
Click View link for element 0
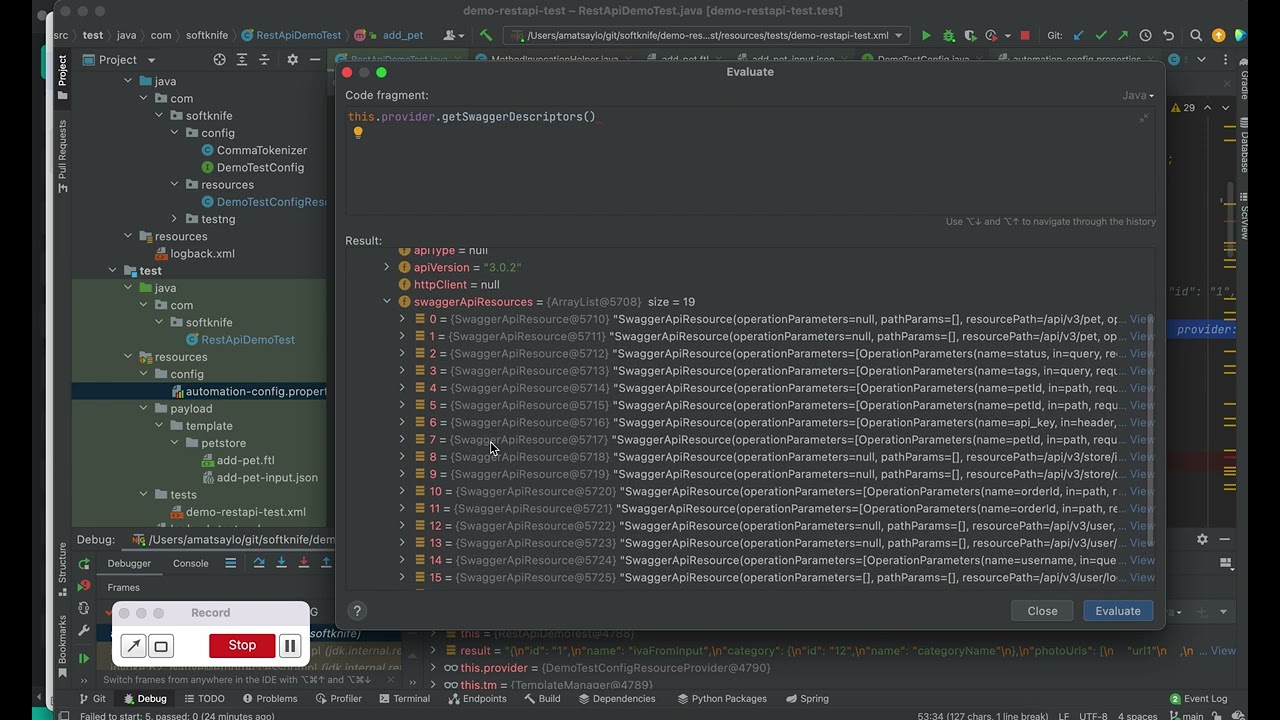[x=1141, y=319]
